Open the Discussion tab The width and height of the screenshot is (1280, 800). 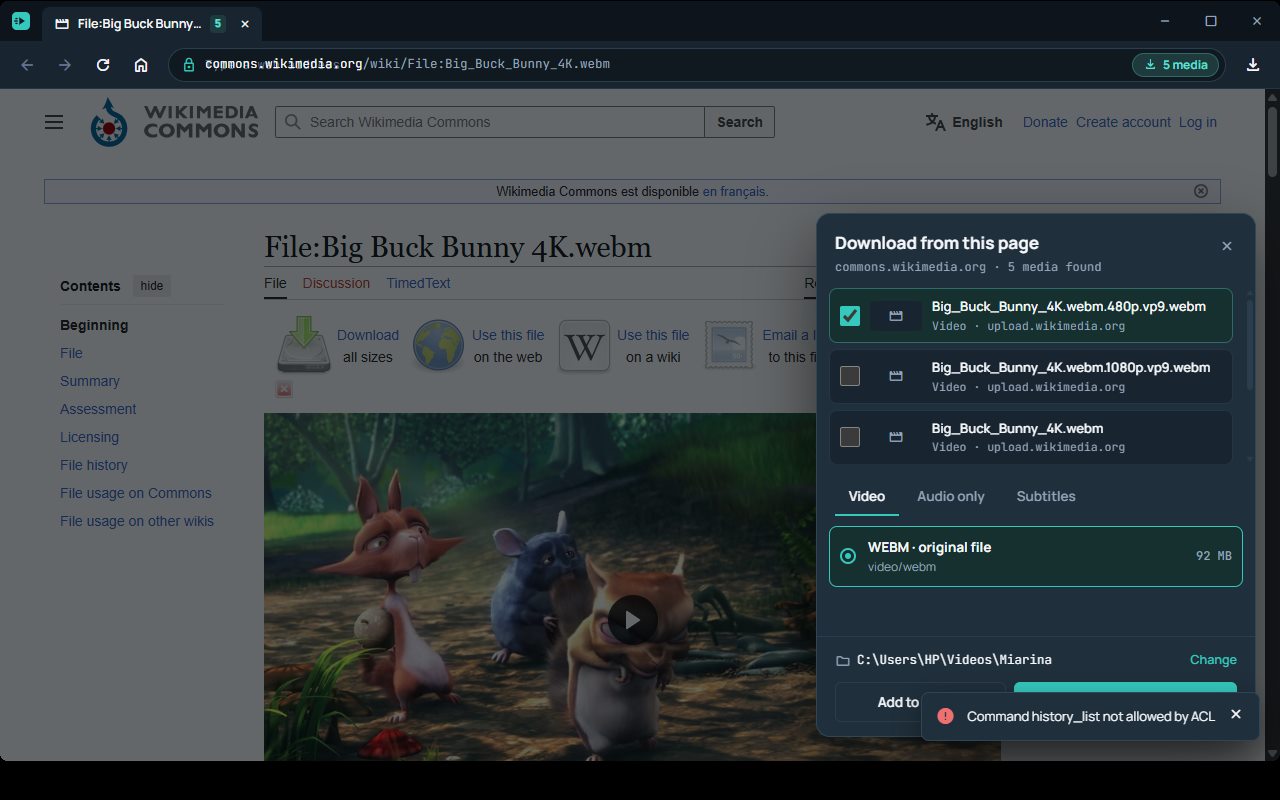[x=336, y=283]
